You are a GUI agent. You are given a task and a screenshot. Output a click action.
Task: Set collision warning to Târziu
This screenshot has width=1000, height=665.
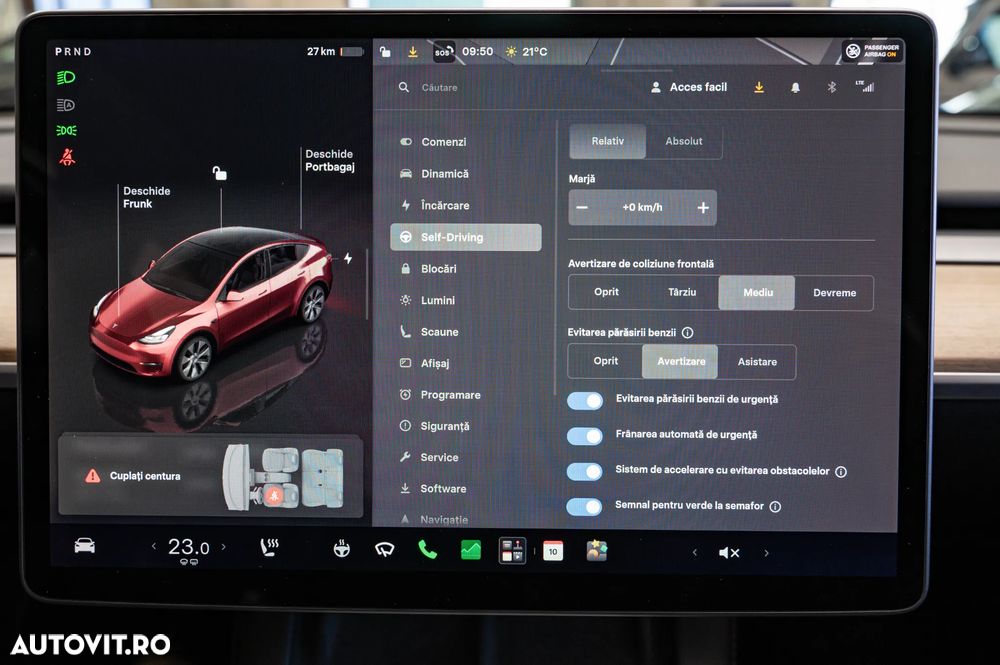click(682, 292)
